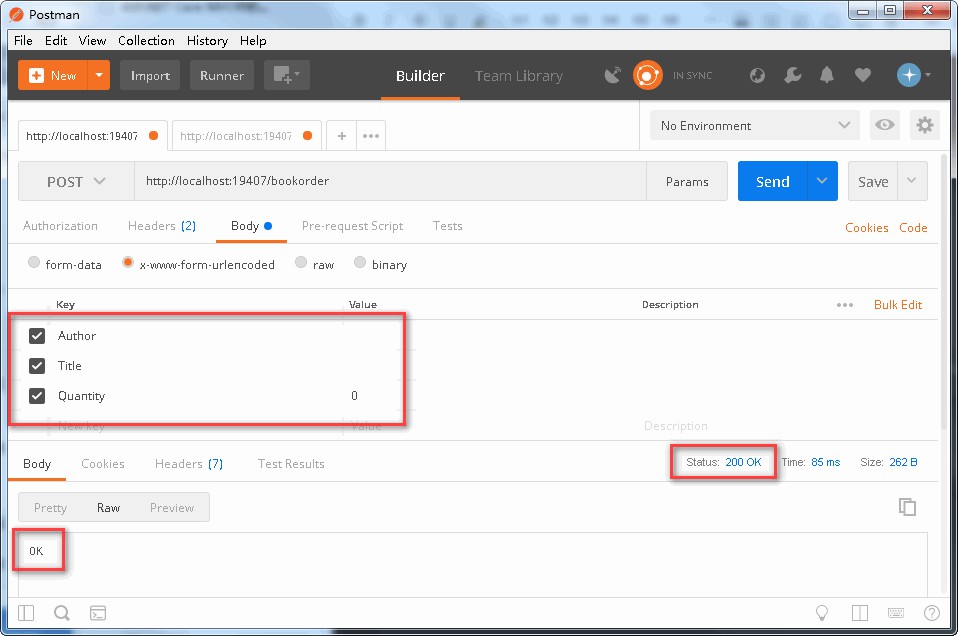Screen dimensions: 958x636
Task: Open the search icon in status bar
Action: (62, 613)
